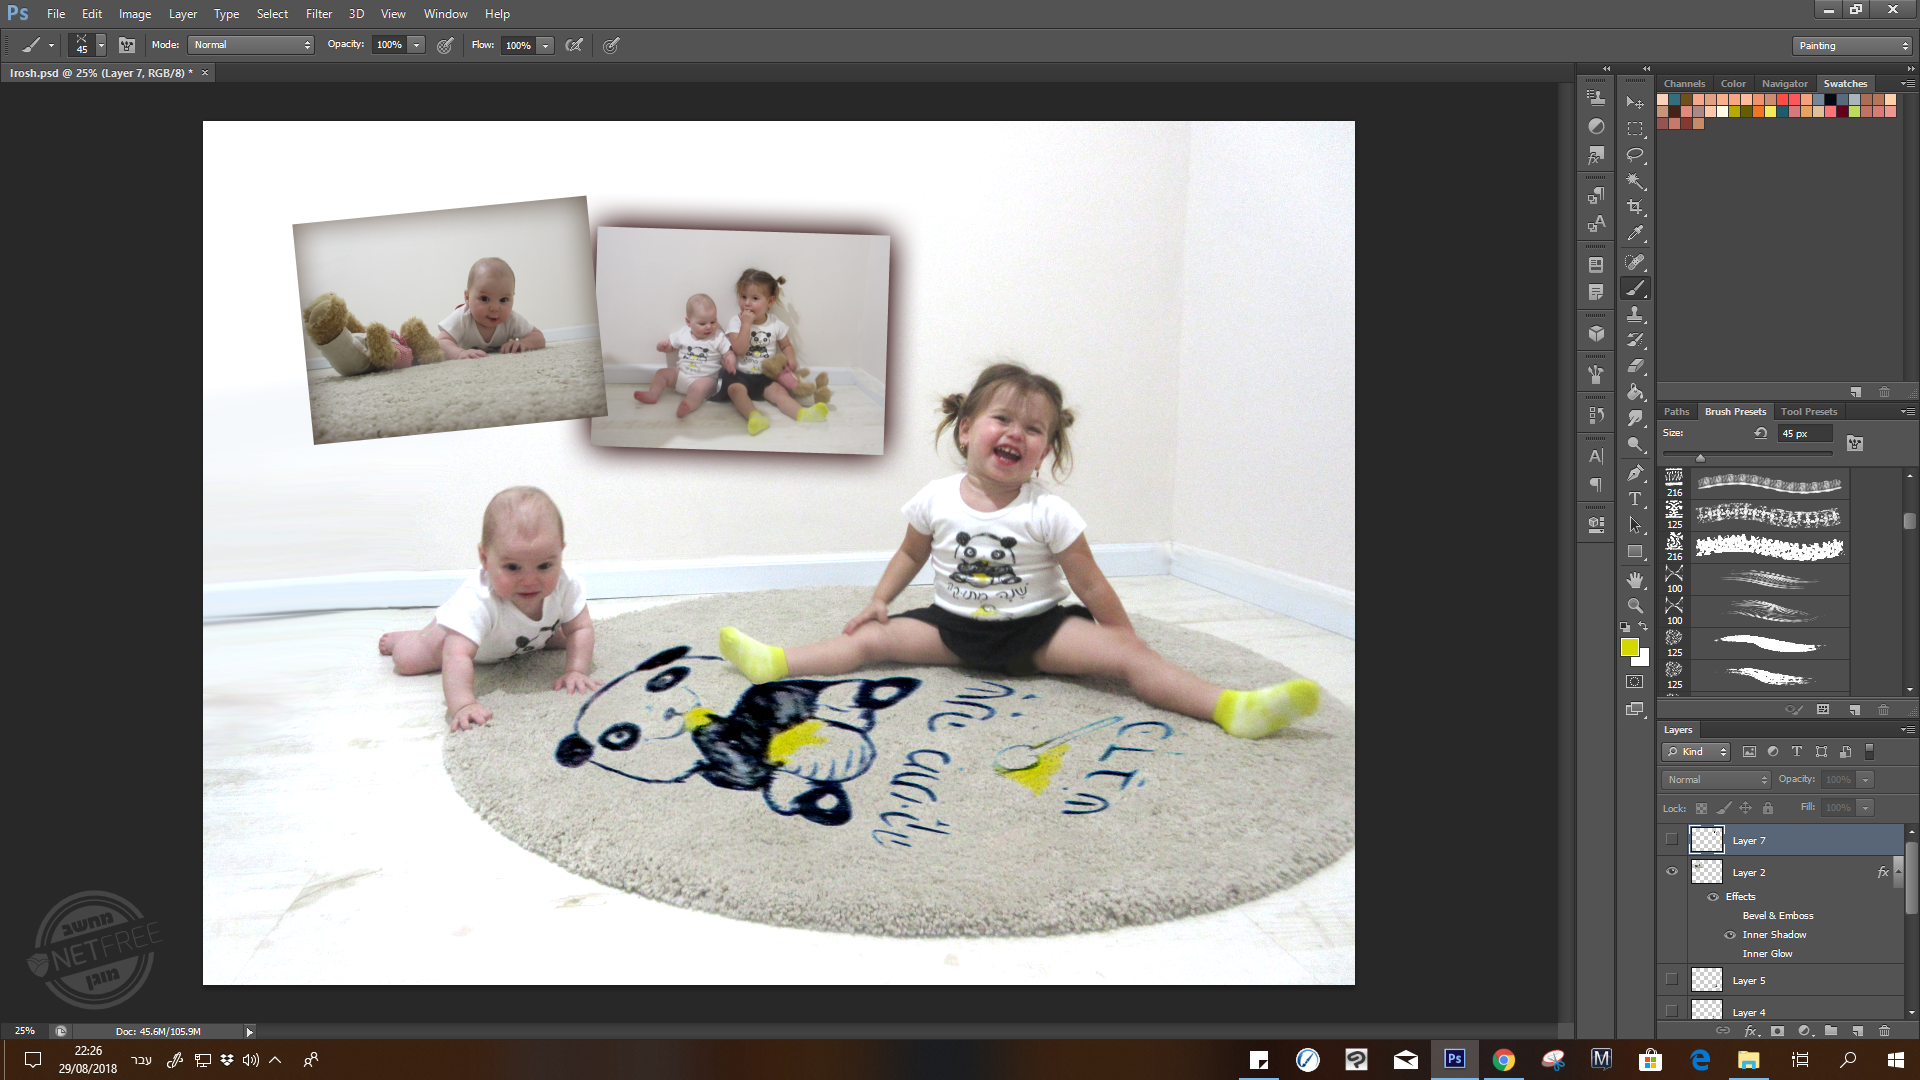1920x1080 pixels.
Task: Collapse Layer 2 effects list arrow
Action: (x=1898, y=872)
